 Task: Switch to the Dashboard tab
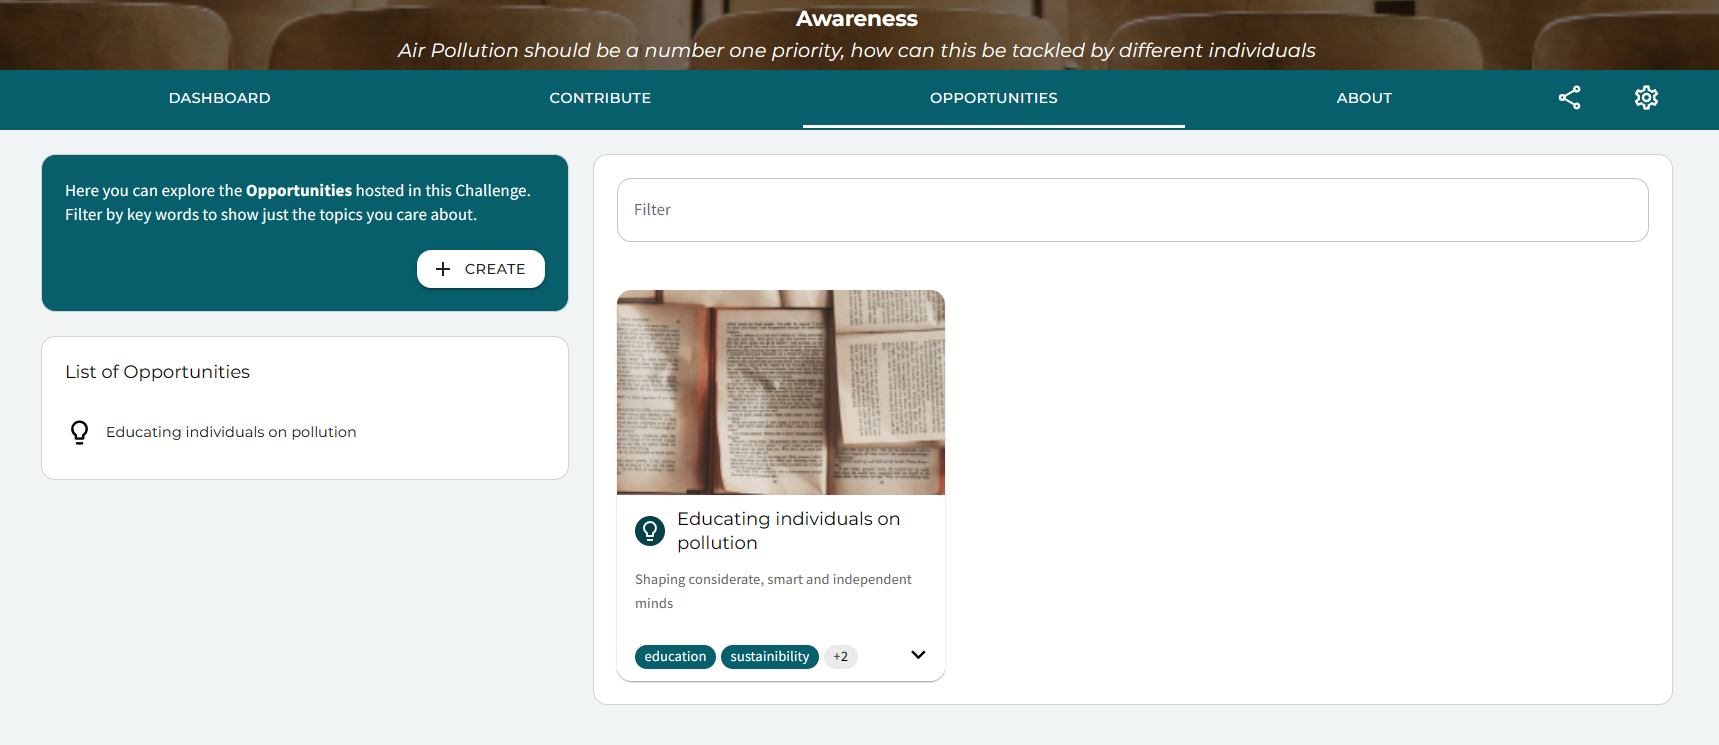[219, 98]
